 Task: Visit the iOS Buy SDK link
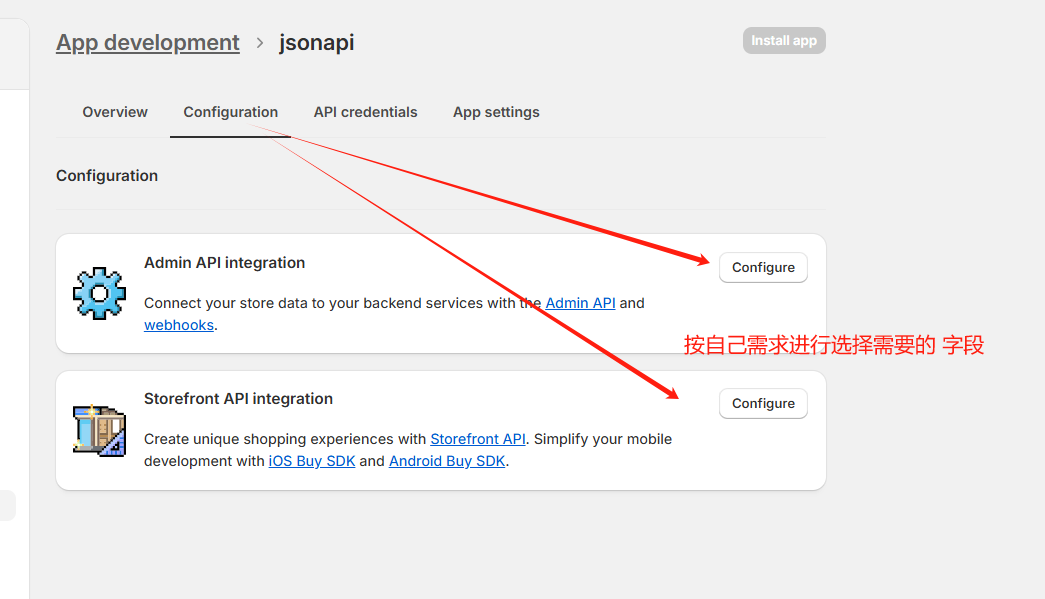click(x=312, y=461)
